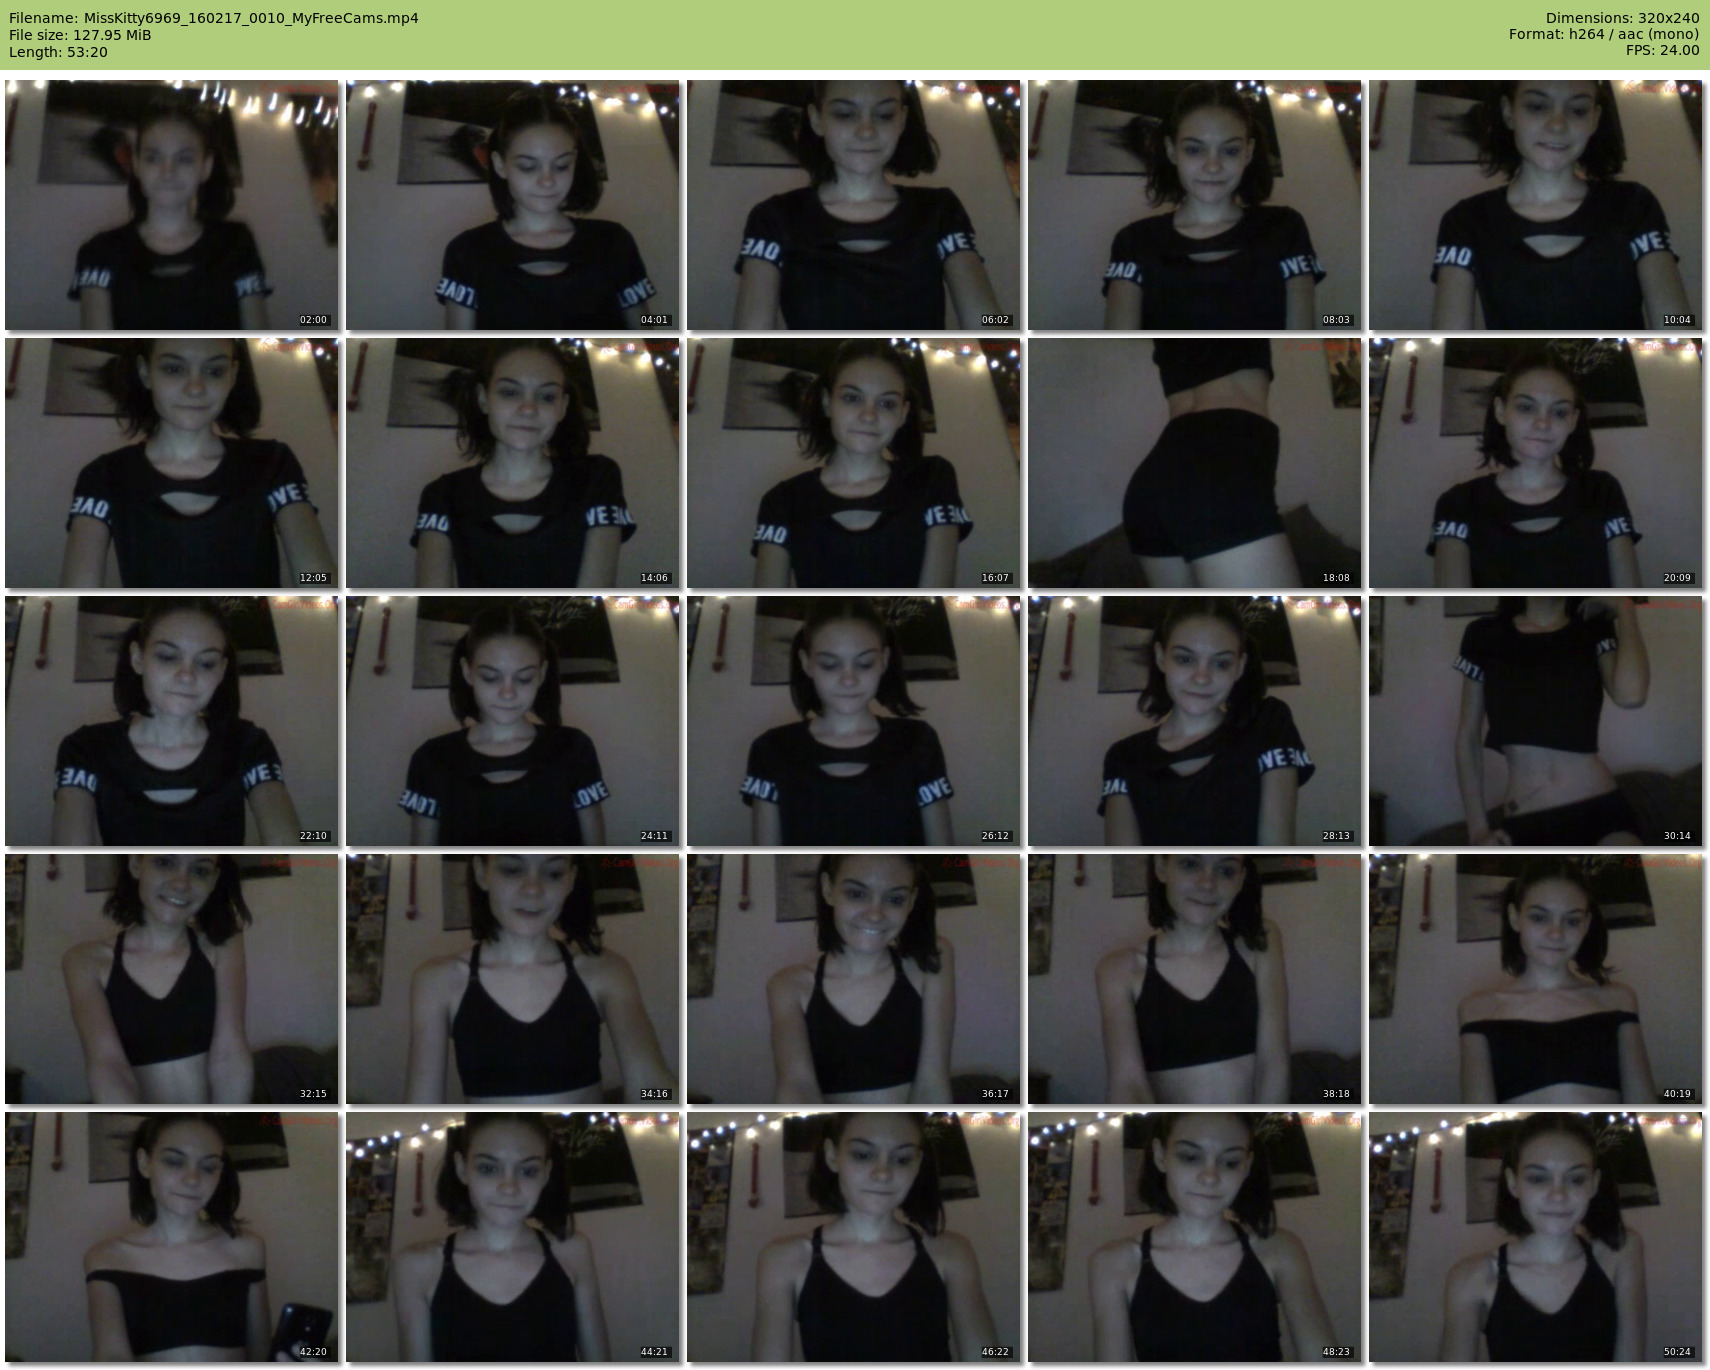This screenshot has height=1370, width=1710.
Task: Click the frame timestamped 48:23
Action: click(x=1195, y=1237)
